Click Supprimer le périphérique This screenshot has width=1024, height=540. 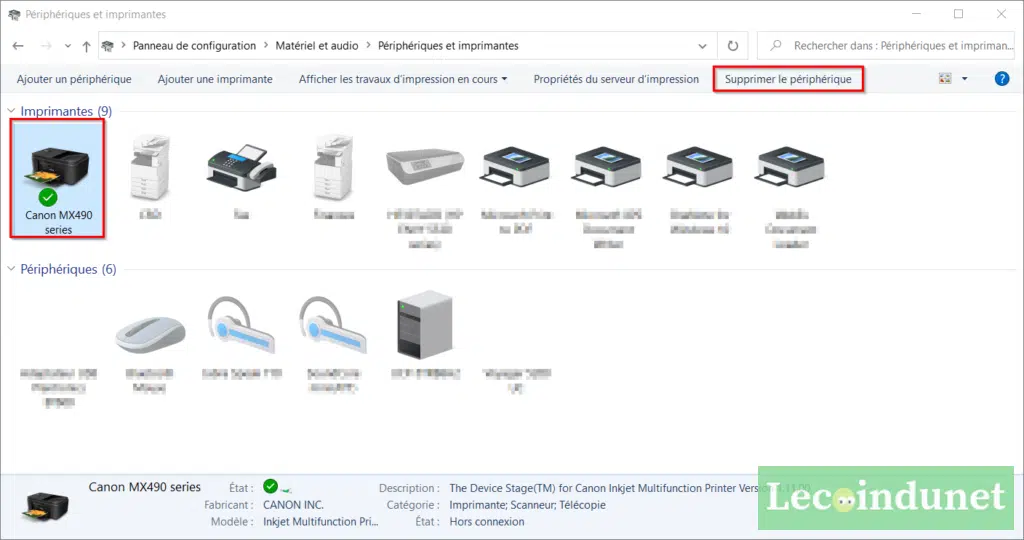point(788,79)
